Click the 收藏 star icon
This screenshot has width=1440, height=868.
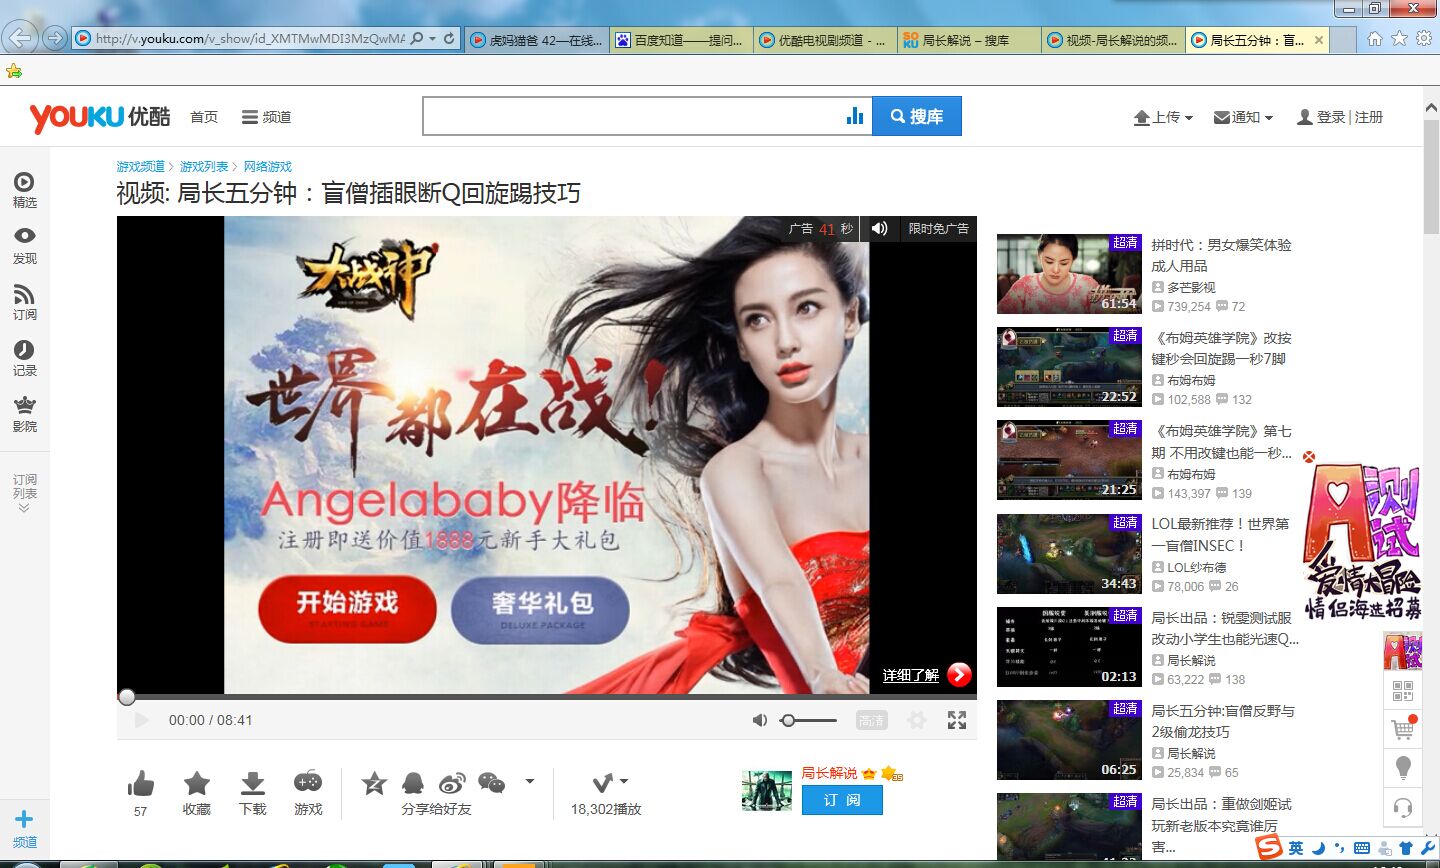(x=197, y=783)
